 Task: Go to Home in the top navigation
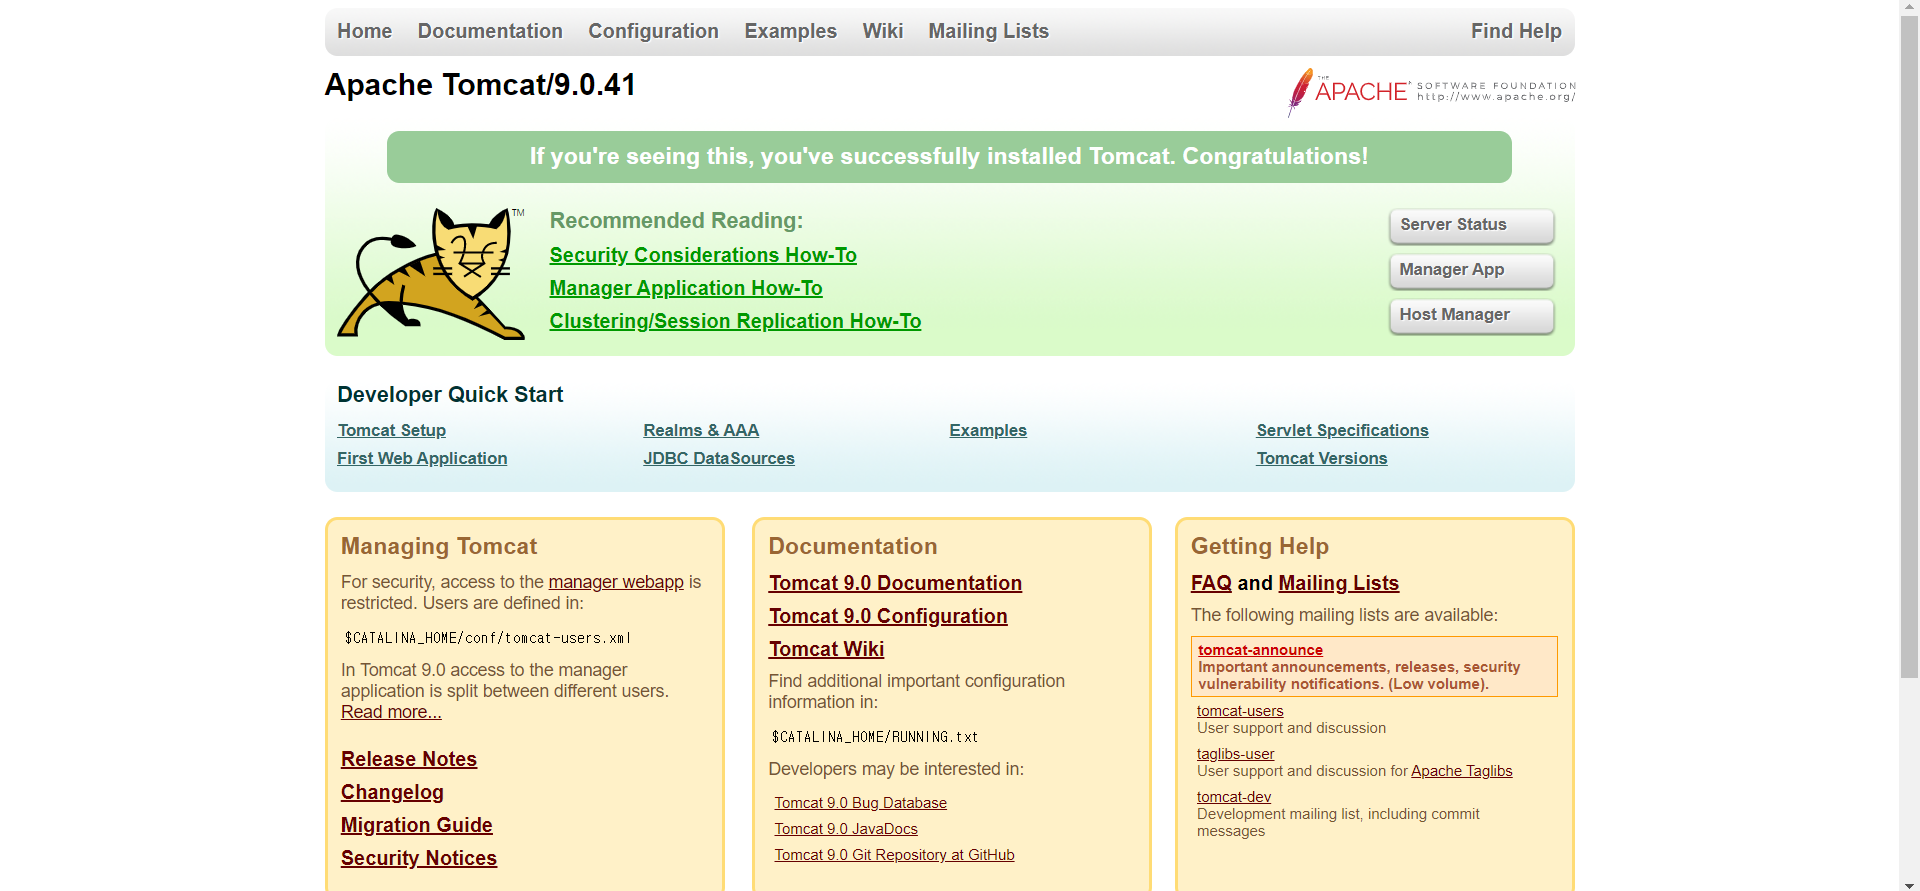point(364,31)
